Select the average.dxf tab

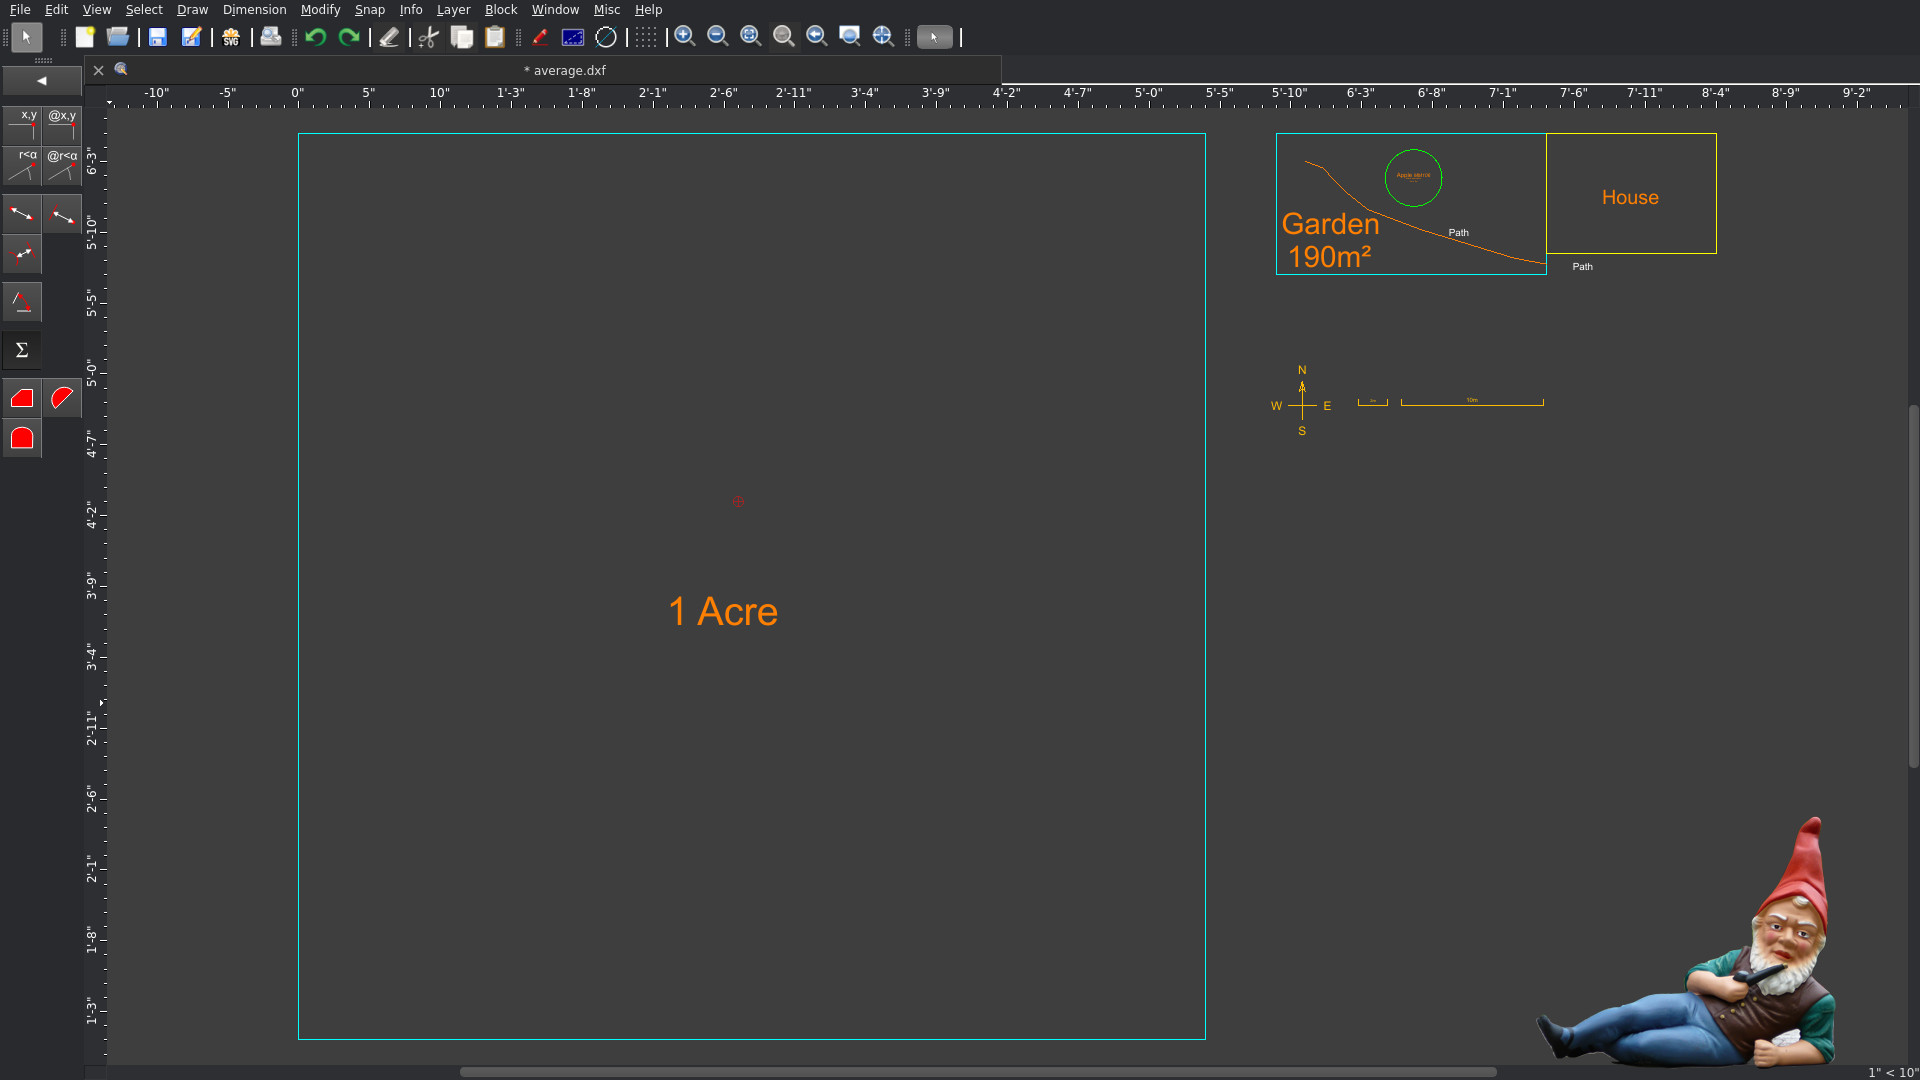pos(565,70)
